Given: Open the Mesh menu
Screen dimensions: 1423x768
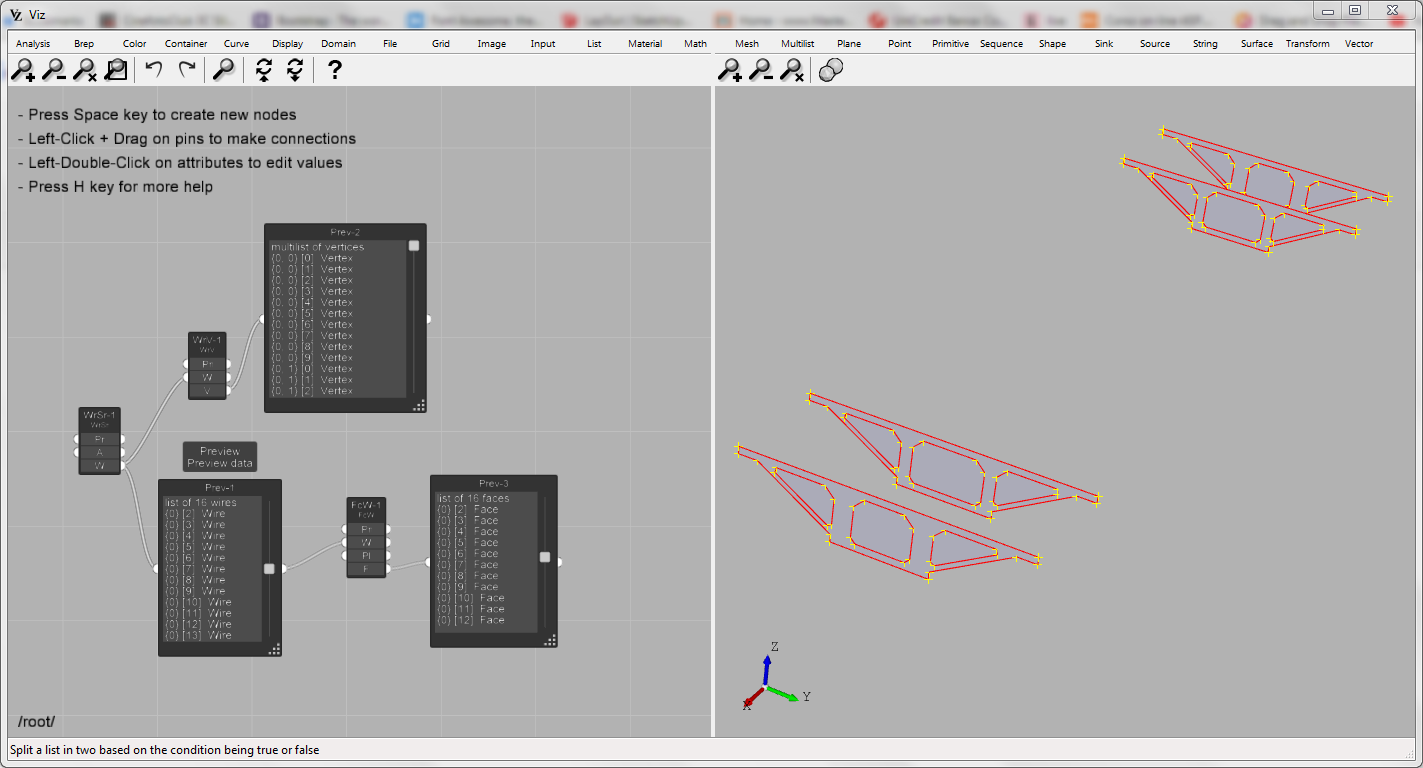Looking at the screenshot, I should [x=747, y=44].
